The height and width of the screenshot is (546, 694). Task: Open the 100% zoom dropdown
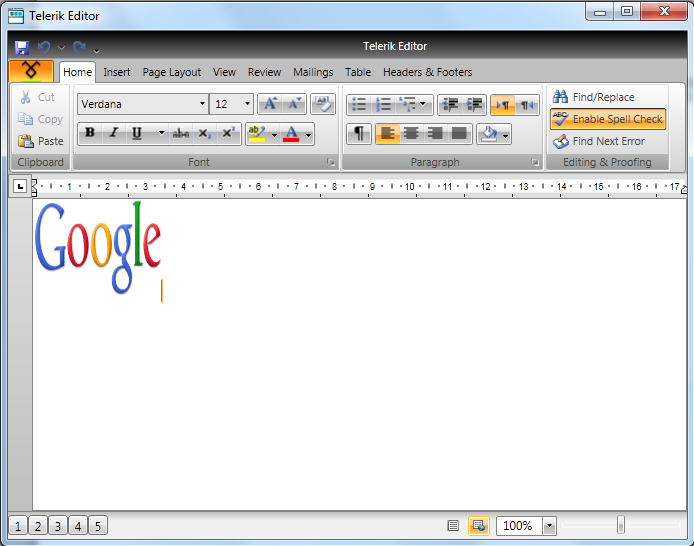[x=549, y=526]
